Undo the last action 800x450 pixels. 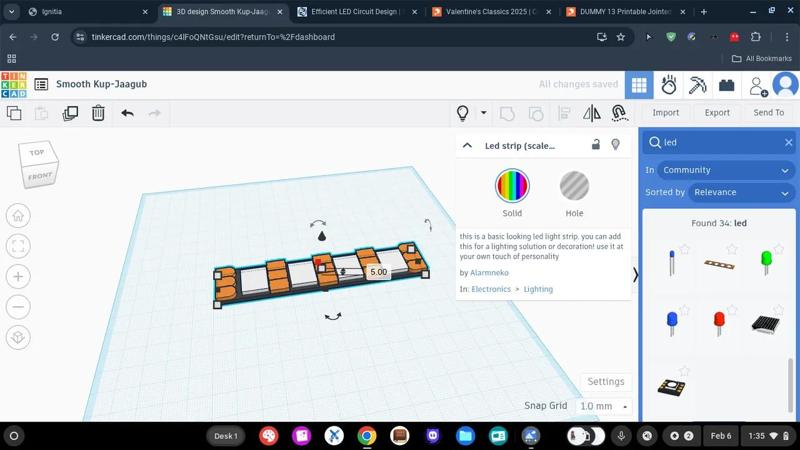(128, 113)
